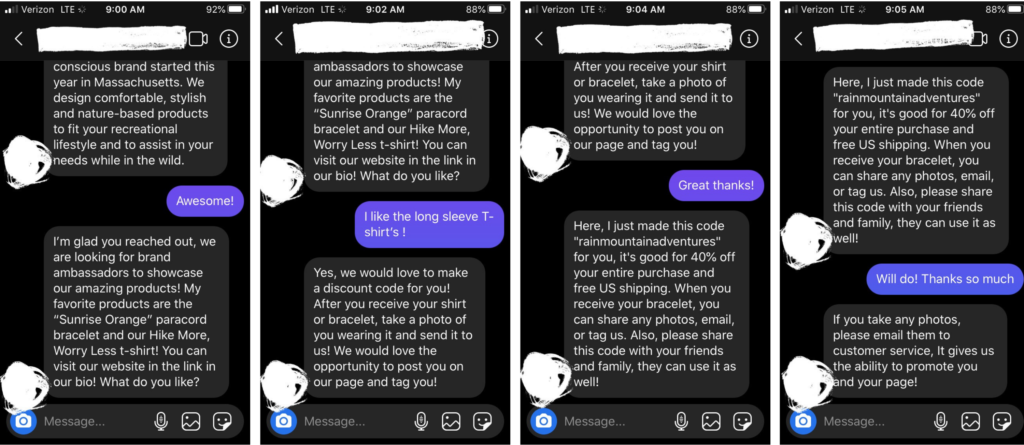Open the camera in the 9:00 AM chat
The height and width of the screenshot is (445, 1024).
tap(24, 421)
